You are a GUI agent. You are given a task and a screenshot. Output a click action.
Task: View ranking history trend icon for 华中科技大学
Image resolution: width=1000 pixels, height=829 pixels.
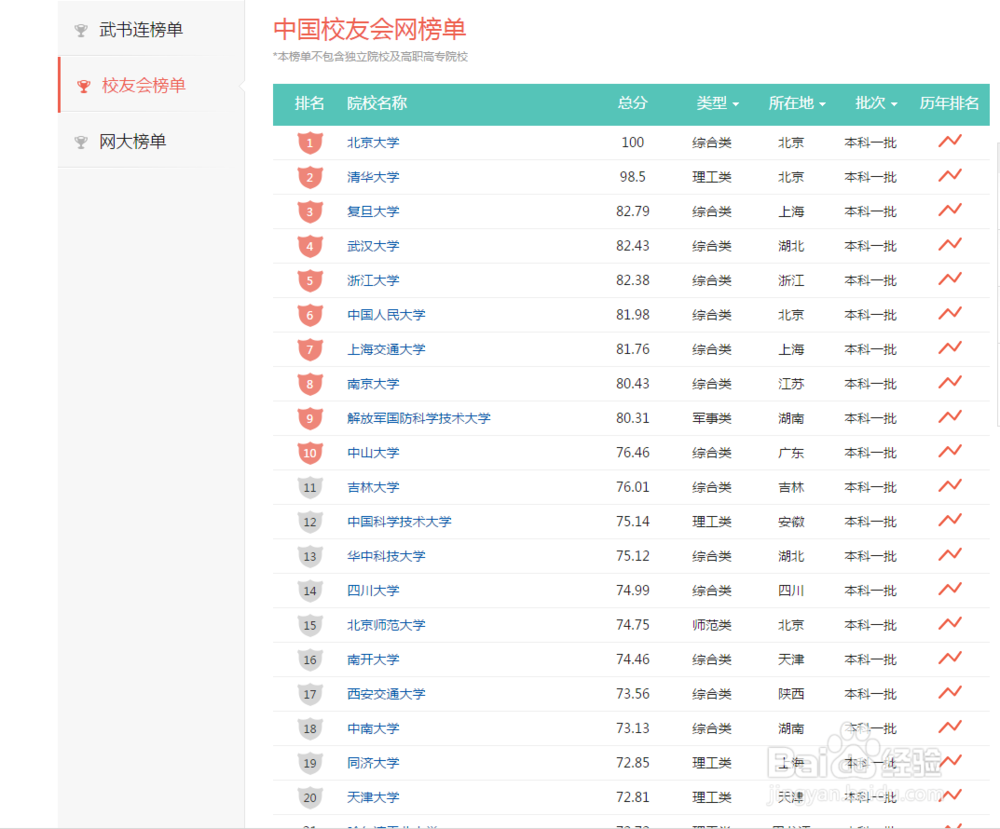[950, 554]
